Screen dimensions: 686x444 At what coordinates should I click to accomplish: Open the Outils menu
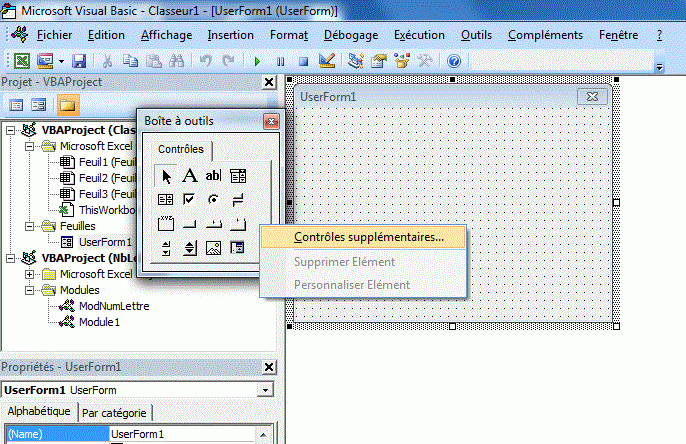[476, 35]
